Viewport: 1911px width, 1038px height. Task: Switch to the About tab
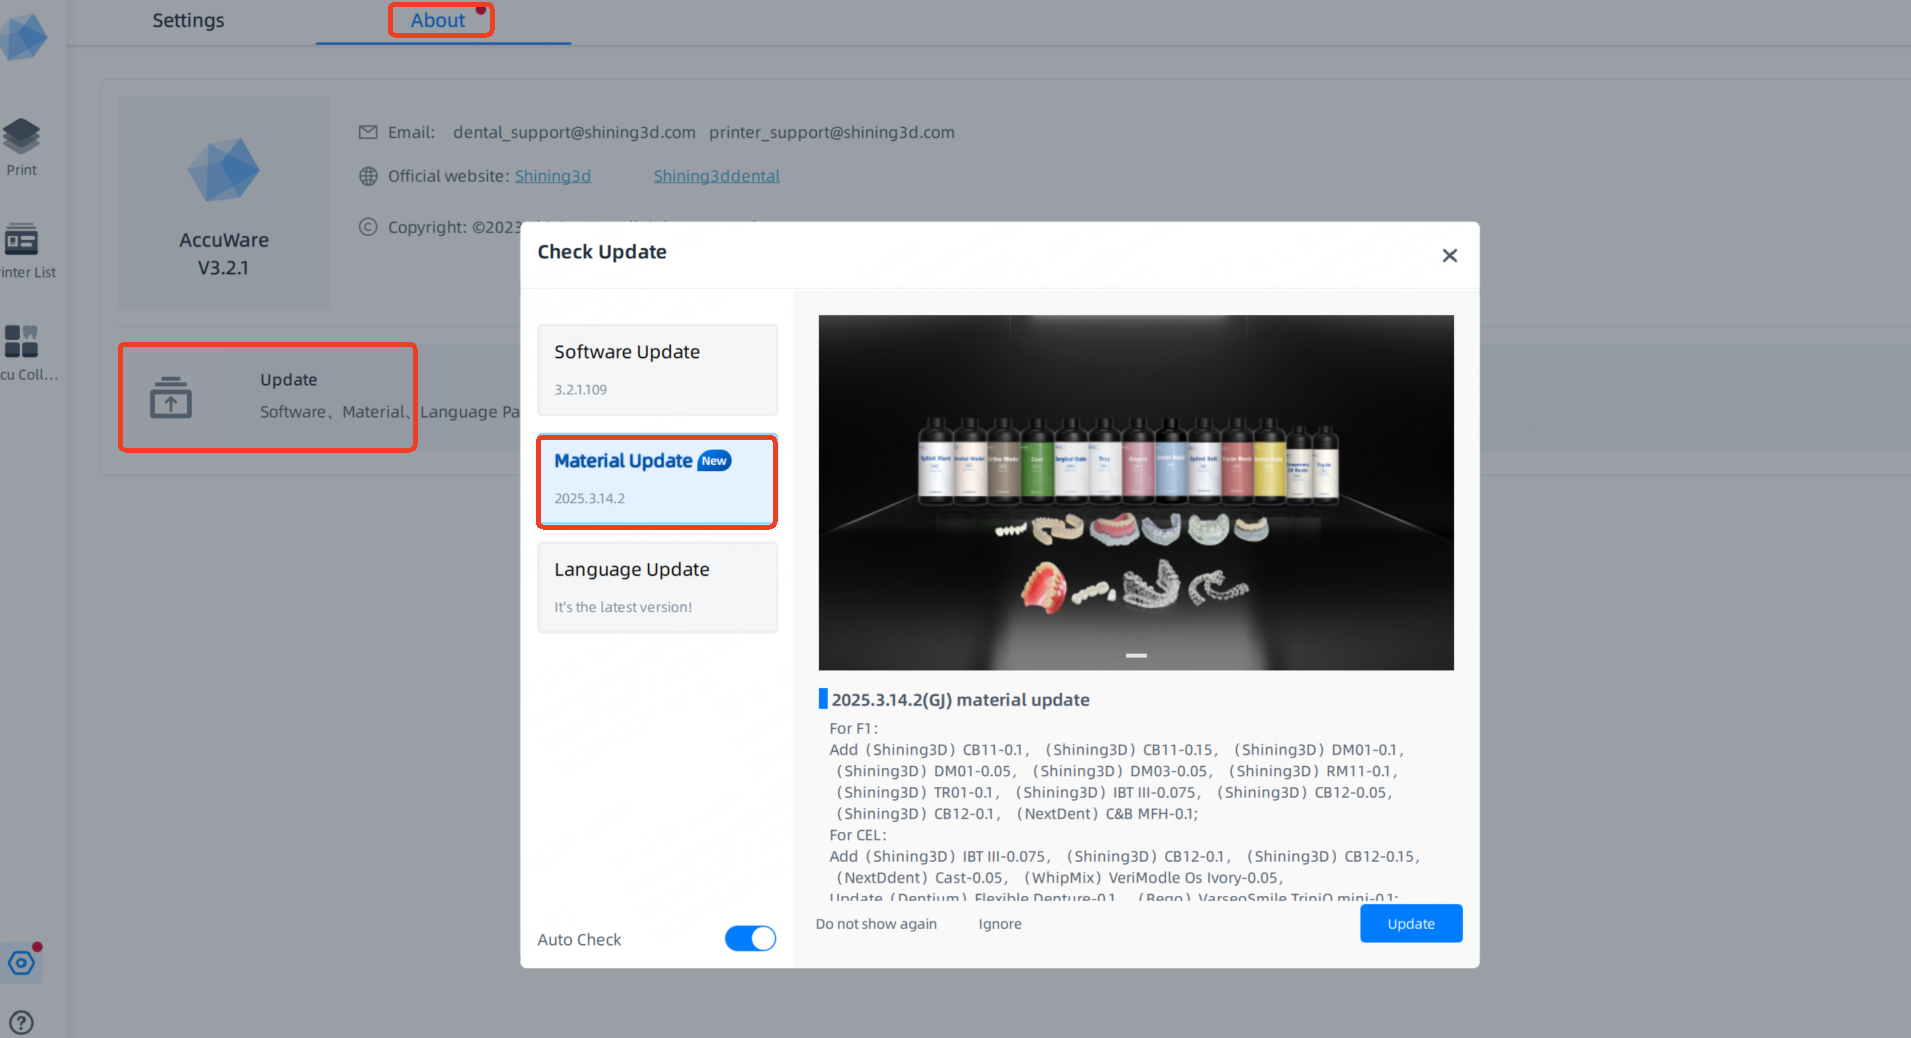(x=438, y=20)
